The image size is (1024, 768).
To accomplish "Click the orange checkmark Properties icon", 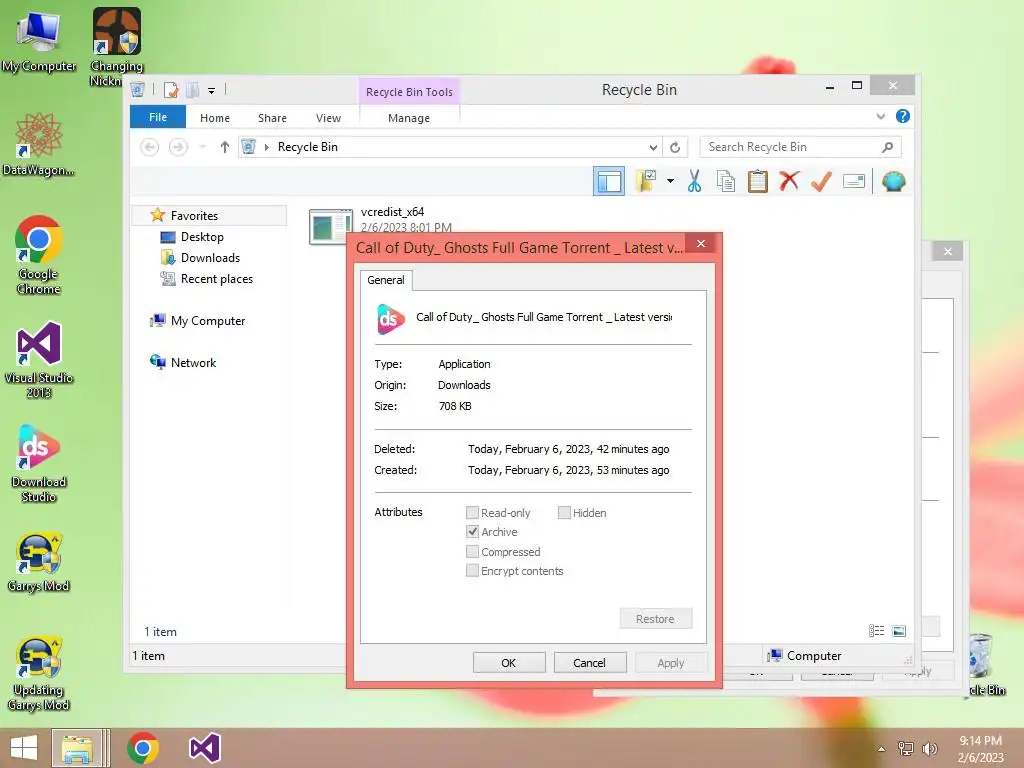I will point(821,181).
